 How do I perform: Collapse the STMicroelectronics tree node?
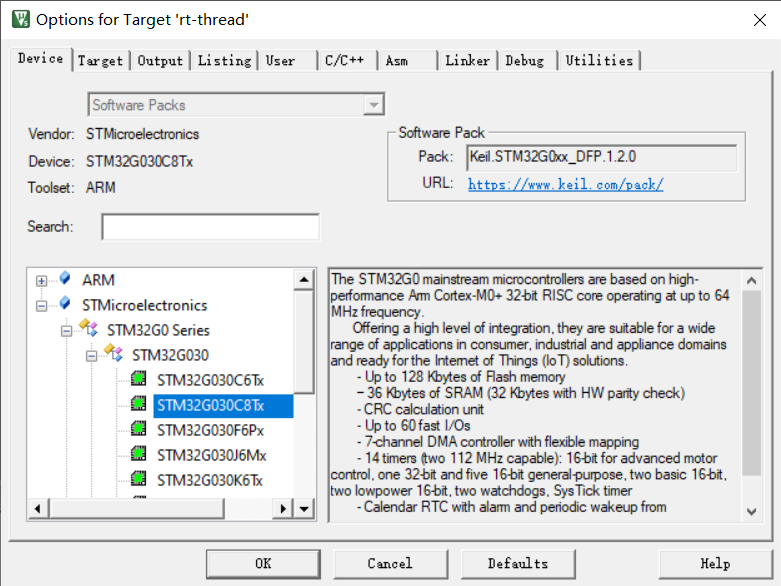pyautogui.click(x=42, y=306)
